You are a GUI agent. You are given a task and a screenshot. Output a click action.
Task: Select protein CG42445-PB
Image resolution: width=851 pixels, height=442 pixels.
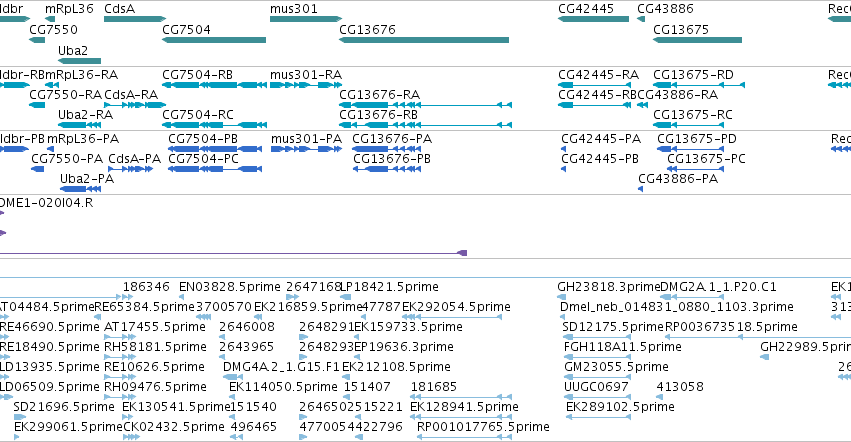[x=600, y=159]
